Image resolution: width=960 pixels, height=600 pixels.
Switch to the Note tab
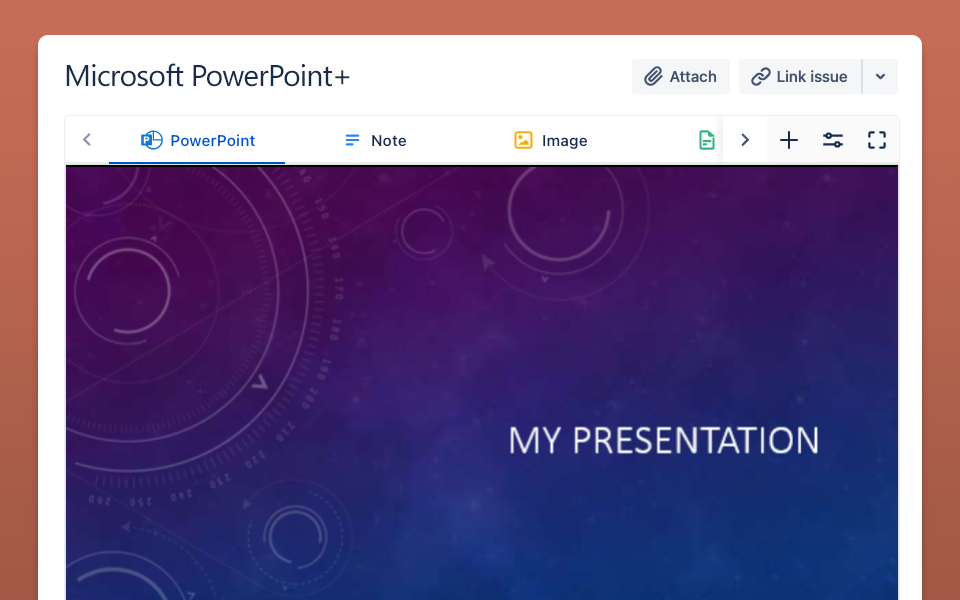[x=375, y=140]
